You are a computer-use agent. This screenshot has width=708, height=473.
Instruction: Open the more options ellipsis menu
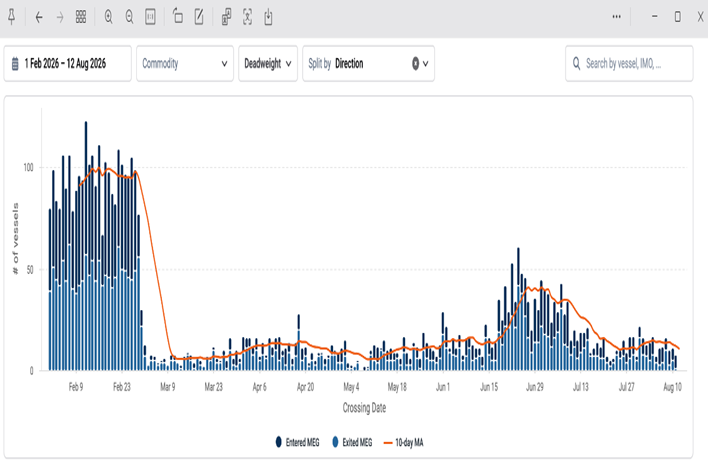tap(616, 17)
